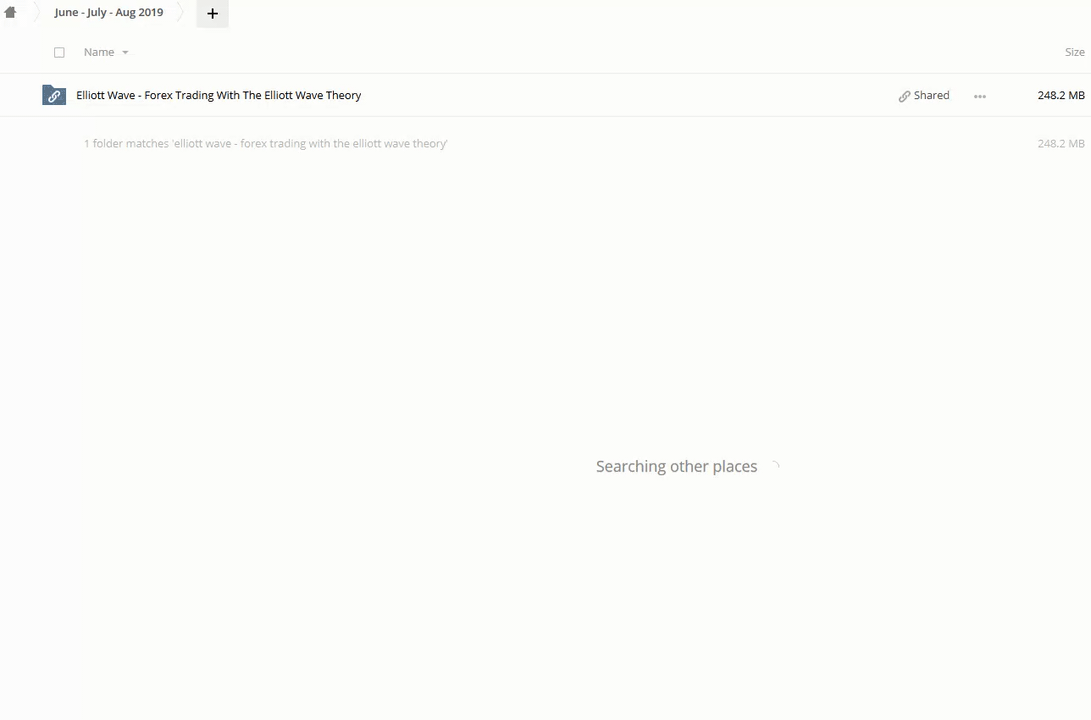
Task: Click the loading spinner beside Searching other places
Action: 774,466
